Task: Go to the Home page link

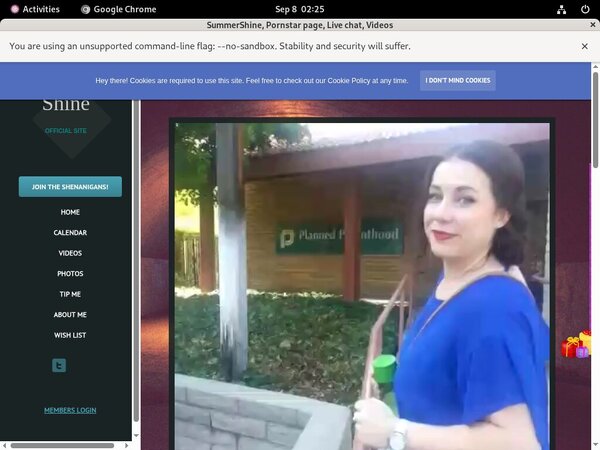Action: pos(70,212)
